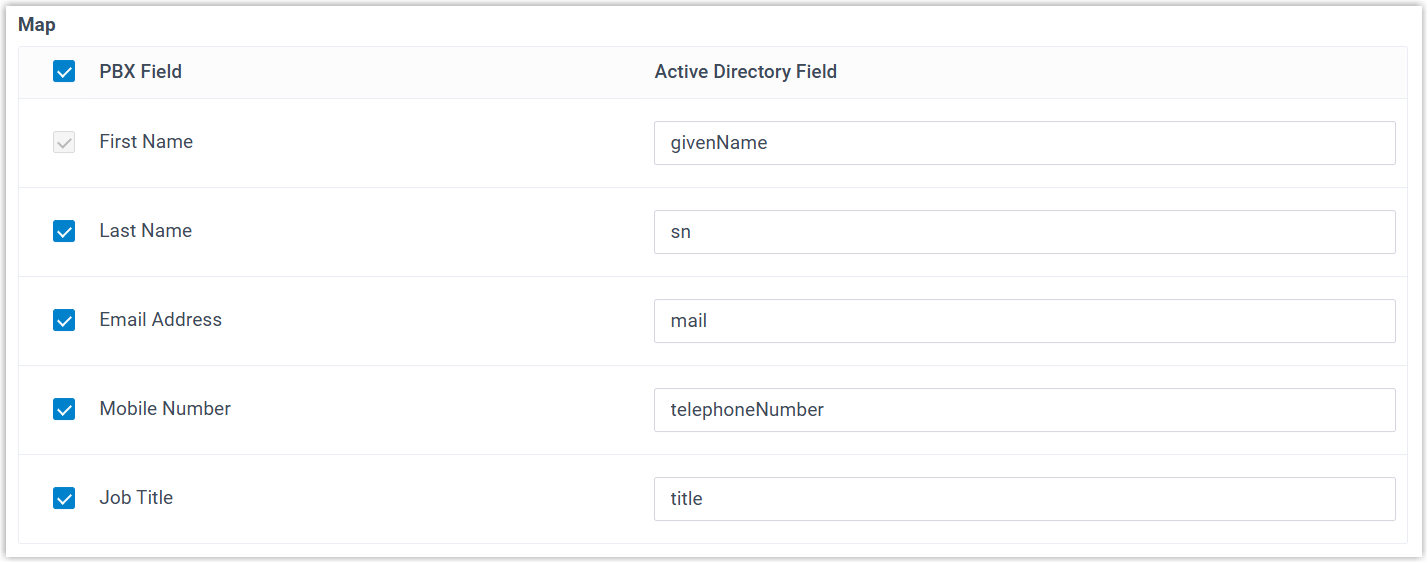Click the givenName input field
This screenshot has width=1428, height=563.
(1024, 143)
